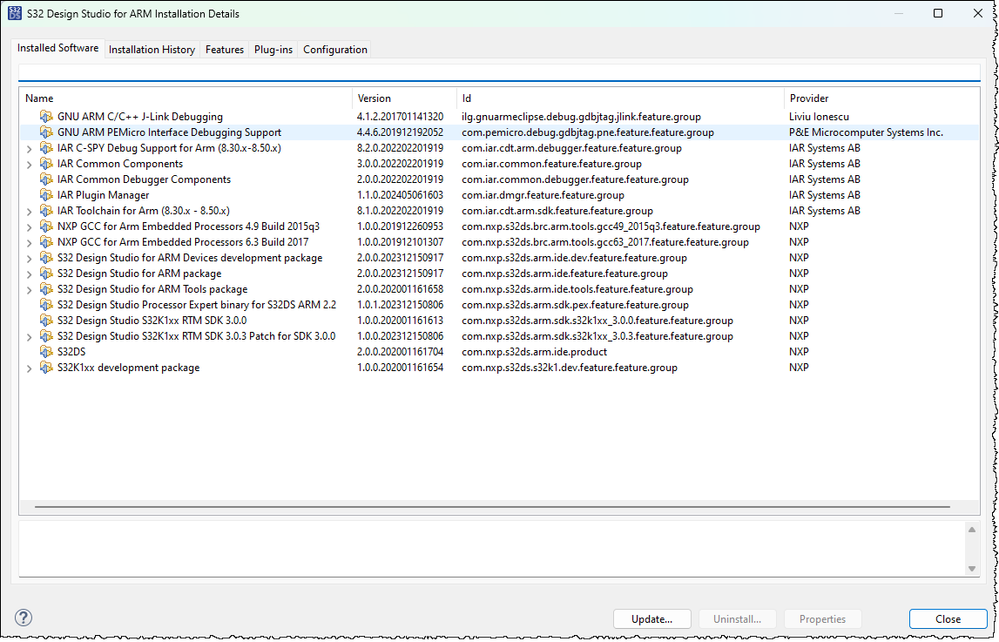Click the package icon next to S32DS entry
Viewport: 999px width, 642px height.
[x=46, y=352]
